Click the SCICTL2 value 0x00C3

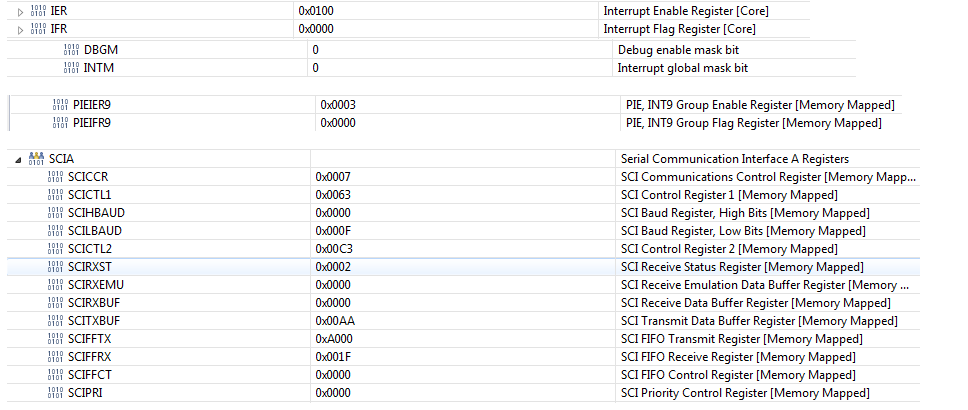pos(333,249)
